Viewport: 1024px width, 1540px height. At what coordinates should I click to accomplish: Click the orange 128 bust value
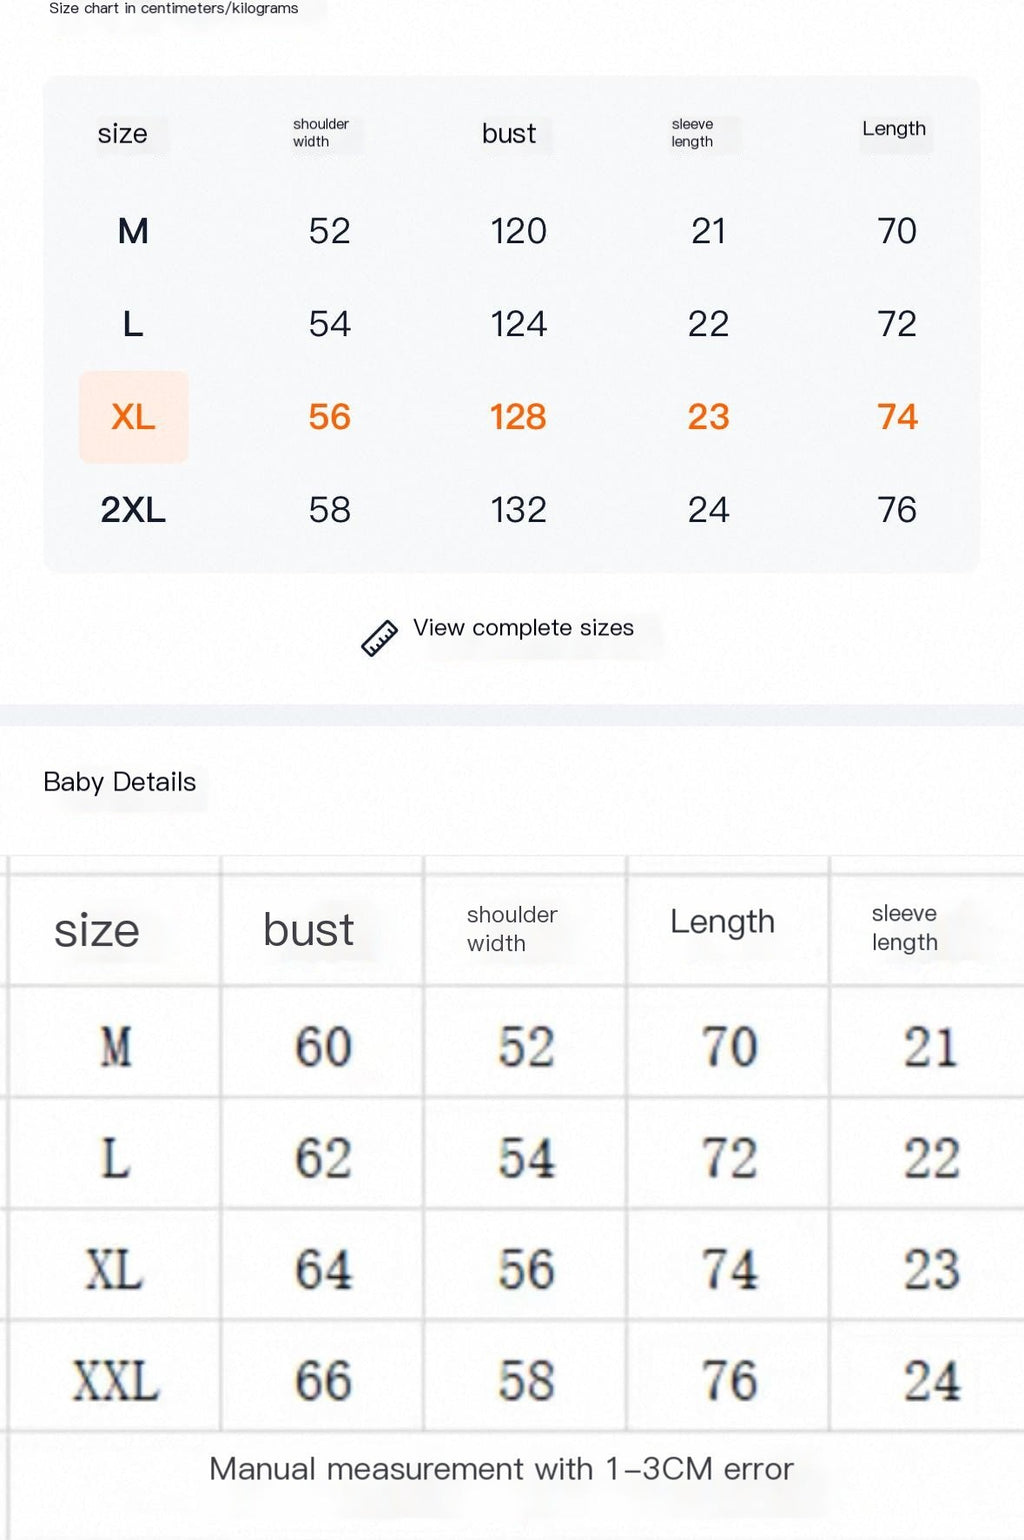click(518, 417)
